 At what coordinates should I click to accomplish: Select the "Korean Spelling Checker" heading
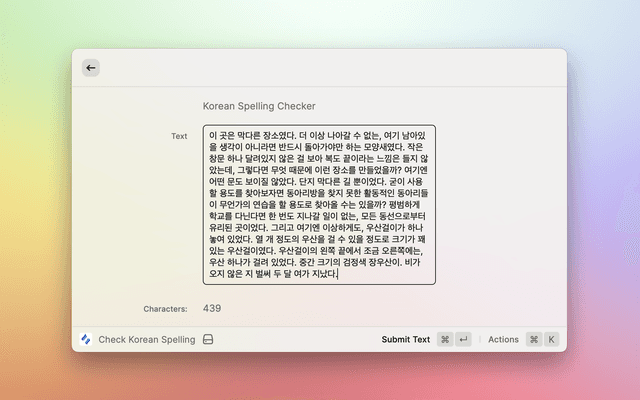click(259, 105)
